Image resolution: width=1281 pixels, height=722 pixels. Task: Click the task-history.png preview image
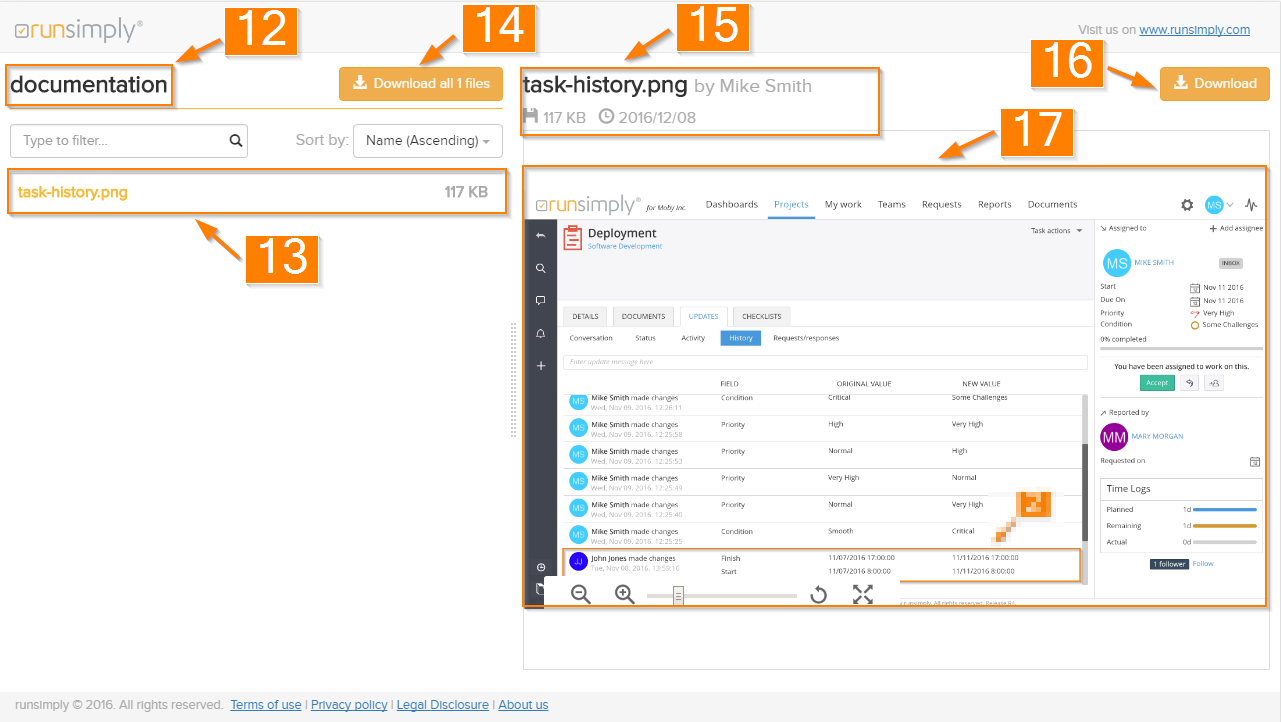(x=820, y=400)
